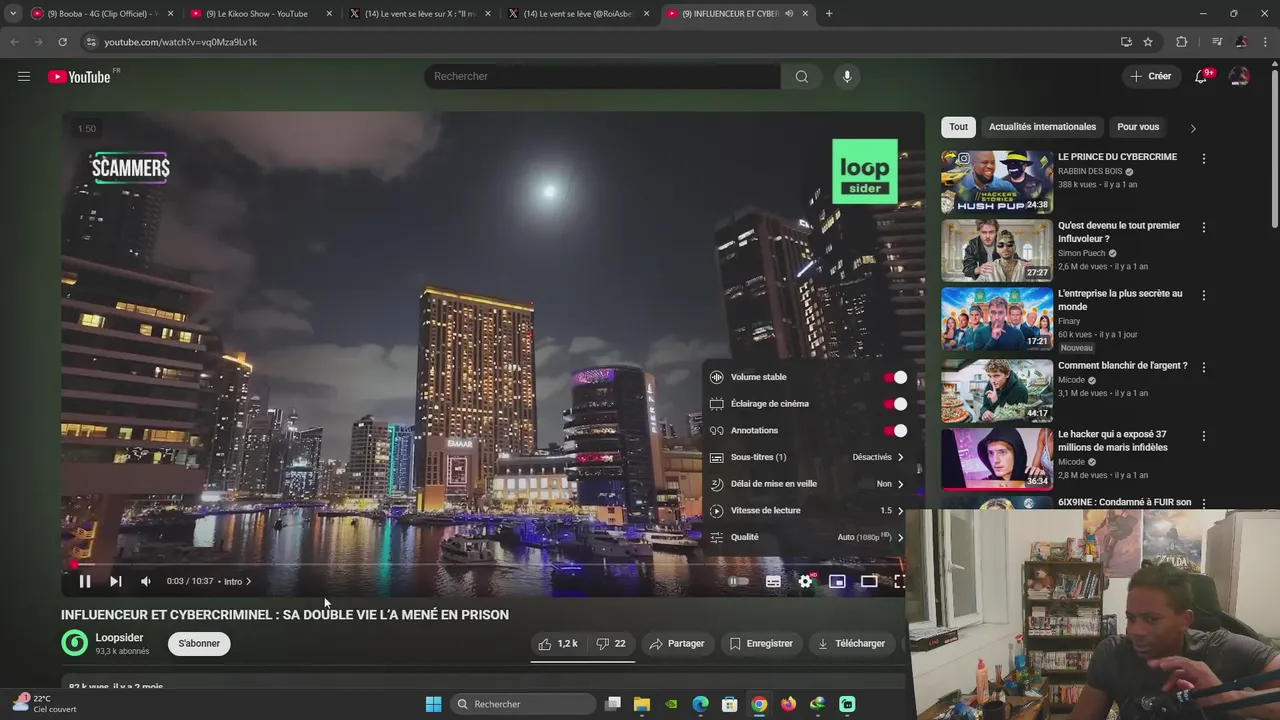Image resolution: width=1280 pixels, height=720 pixels.
Task: Open L'entreprise la plus secrète thumbnail
Action: coord(997,319)
